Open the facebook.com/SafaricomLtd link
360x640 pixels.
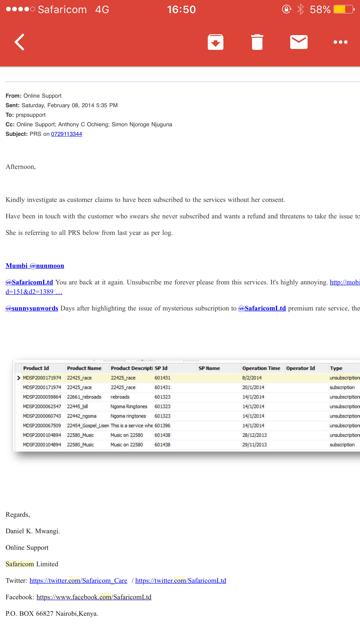point(94,597)
